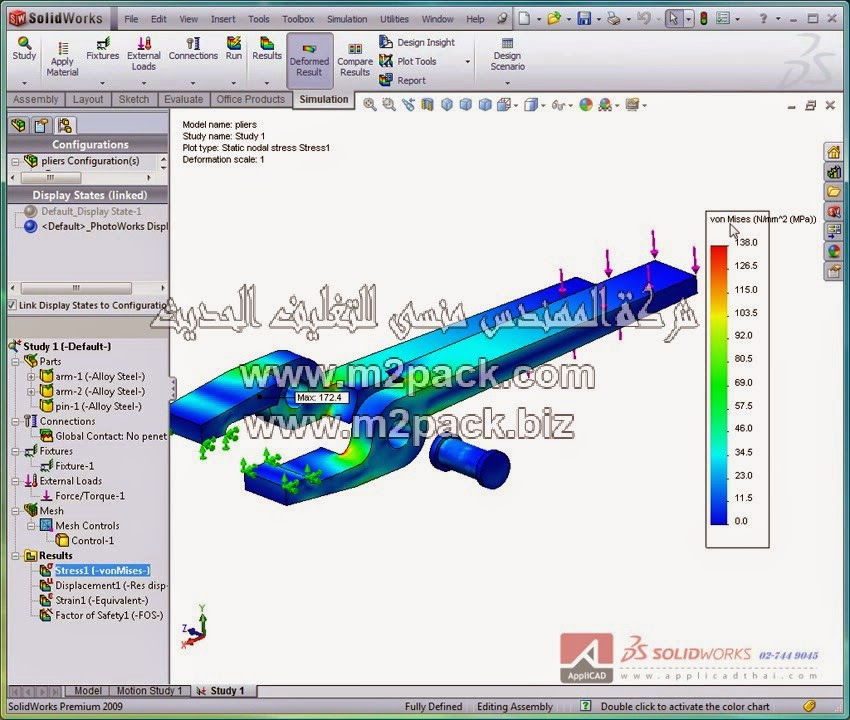Click the Zoom to Area icon

(x=389, y=105)
